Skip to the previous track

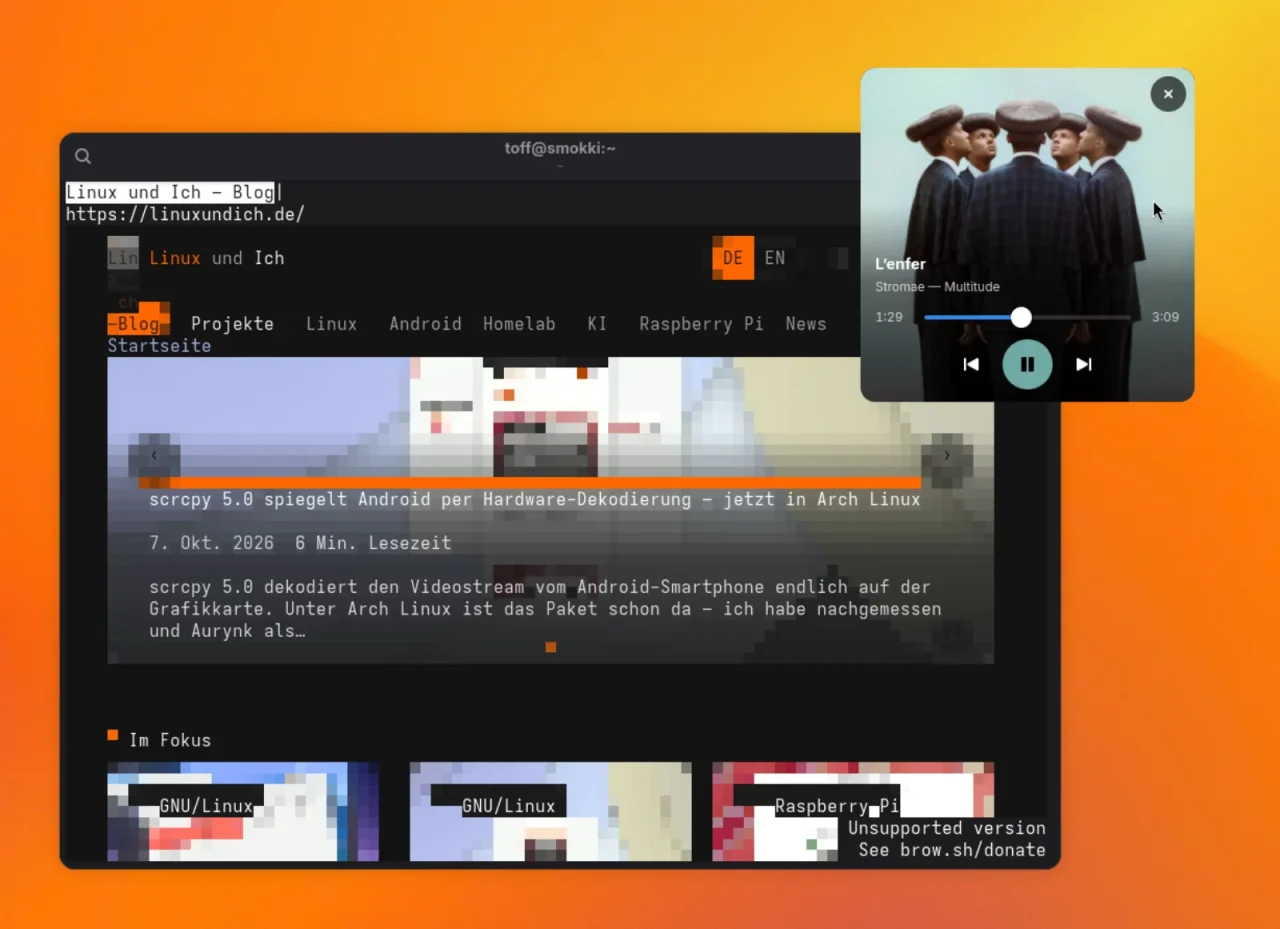[x=971, y=364]
